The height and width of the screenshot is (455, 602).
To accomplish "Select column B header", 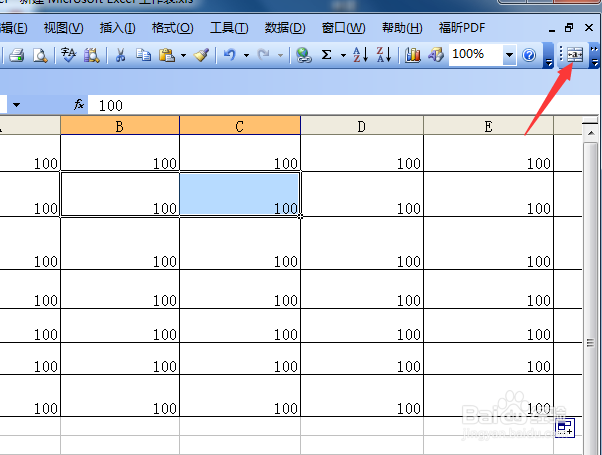I will pos(120,126).
